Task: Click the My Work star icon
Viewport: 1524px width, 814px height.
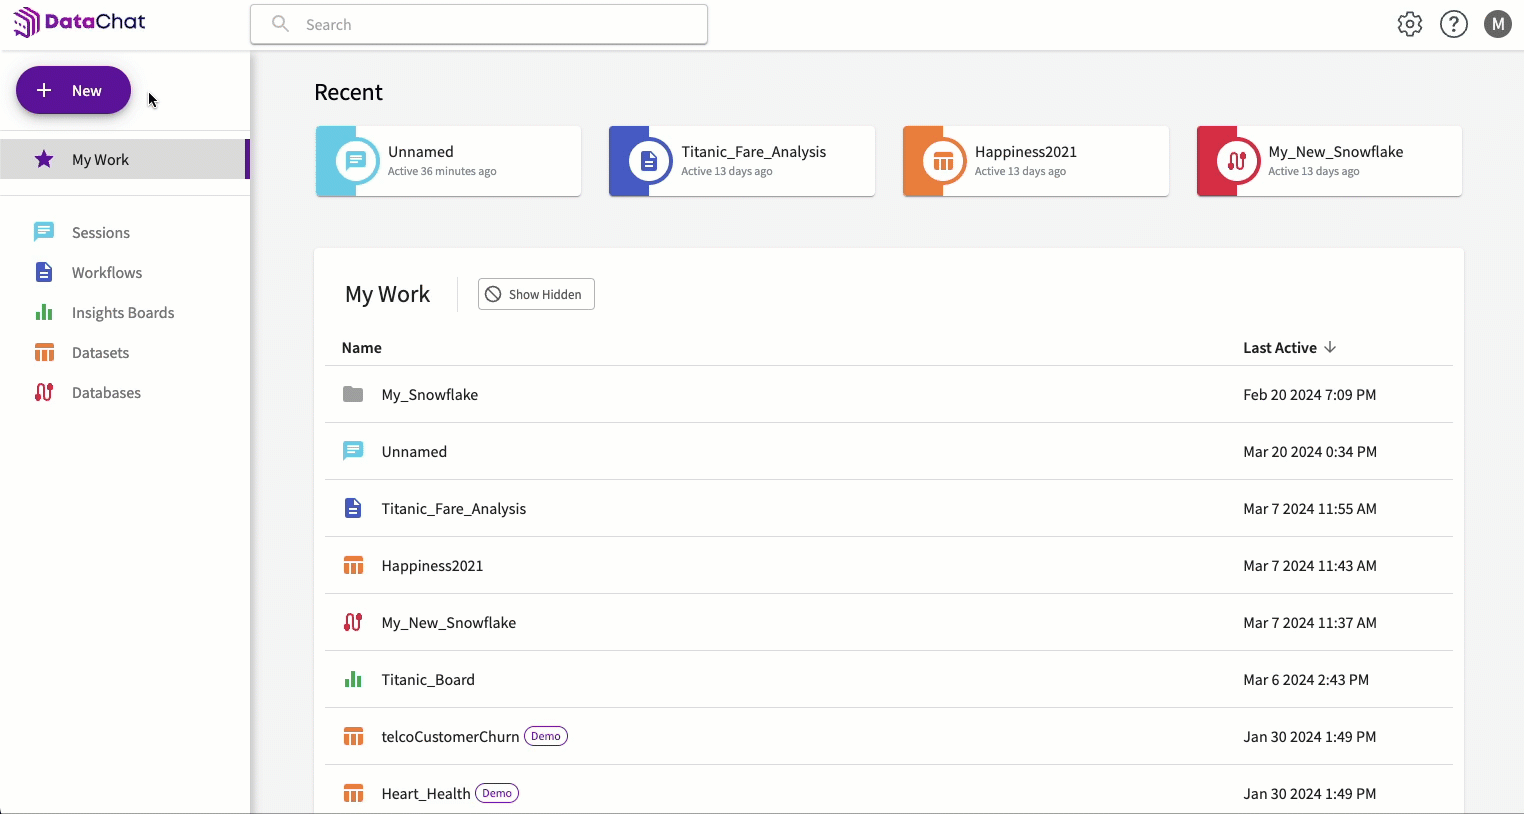Action: tap(44, 159)
